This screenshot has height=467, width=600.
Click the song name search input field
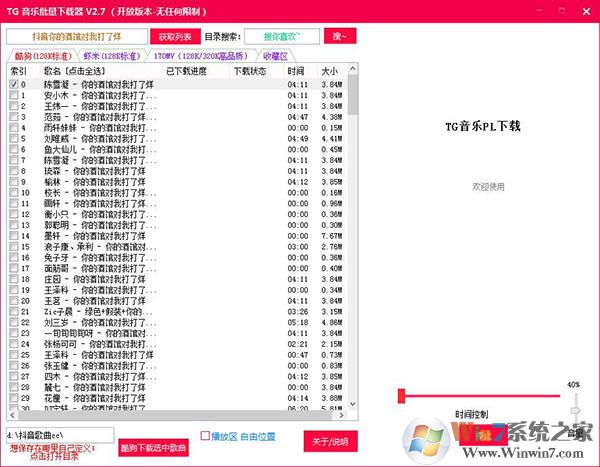click(x=77, y=37)
